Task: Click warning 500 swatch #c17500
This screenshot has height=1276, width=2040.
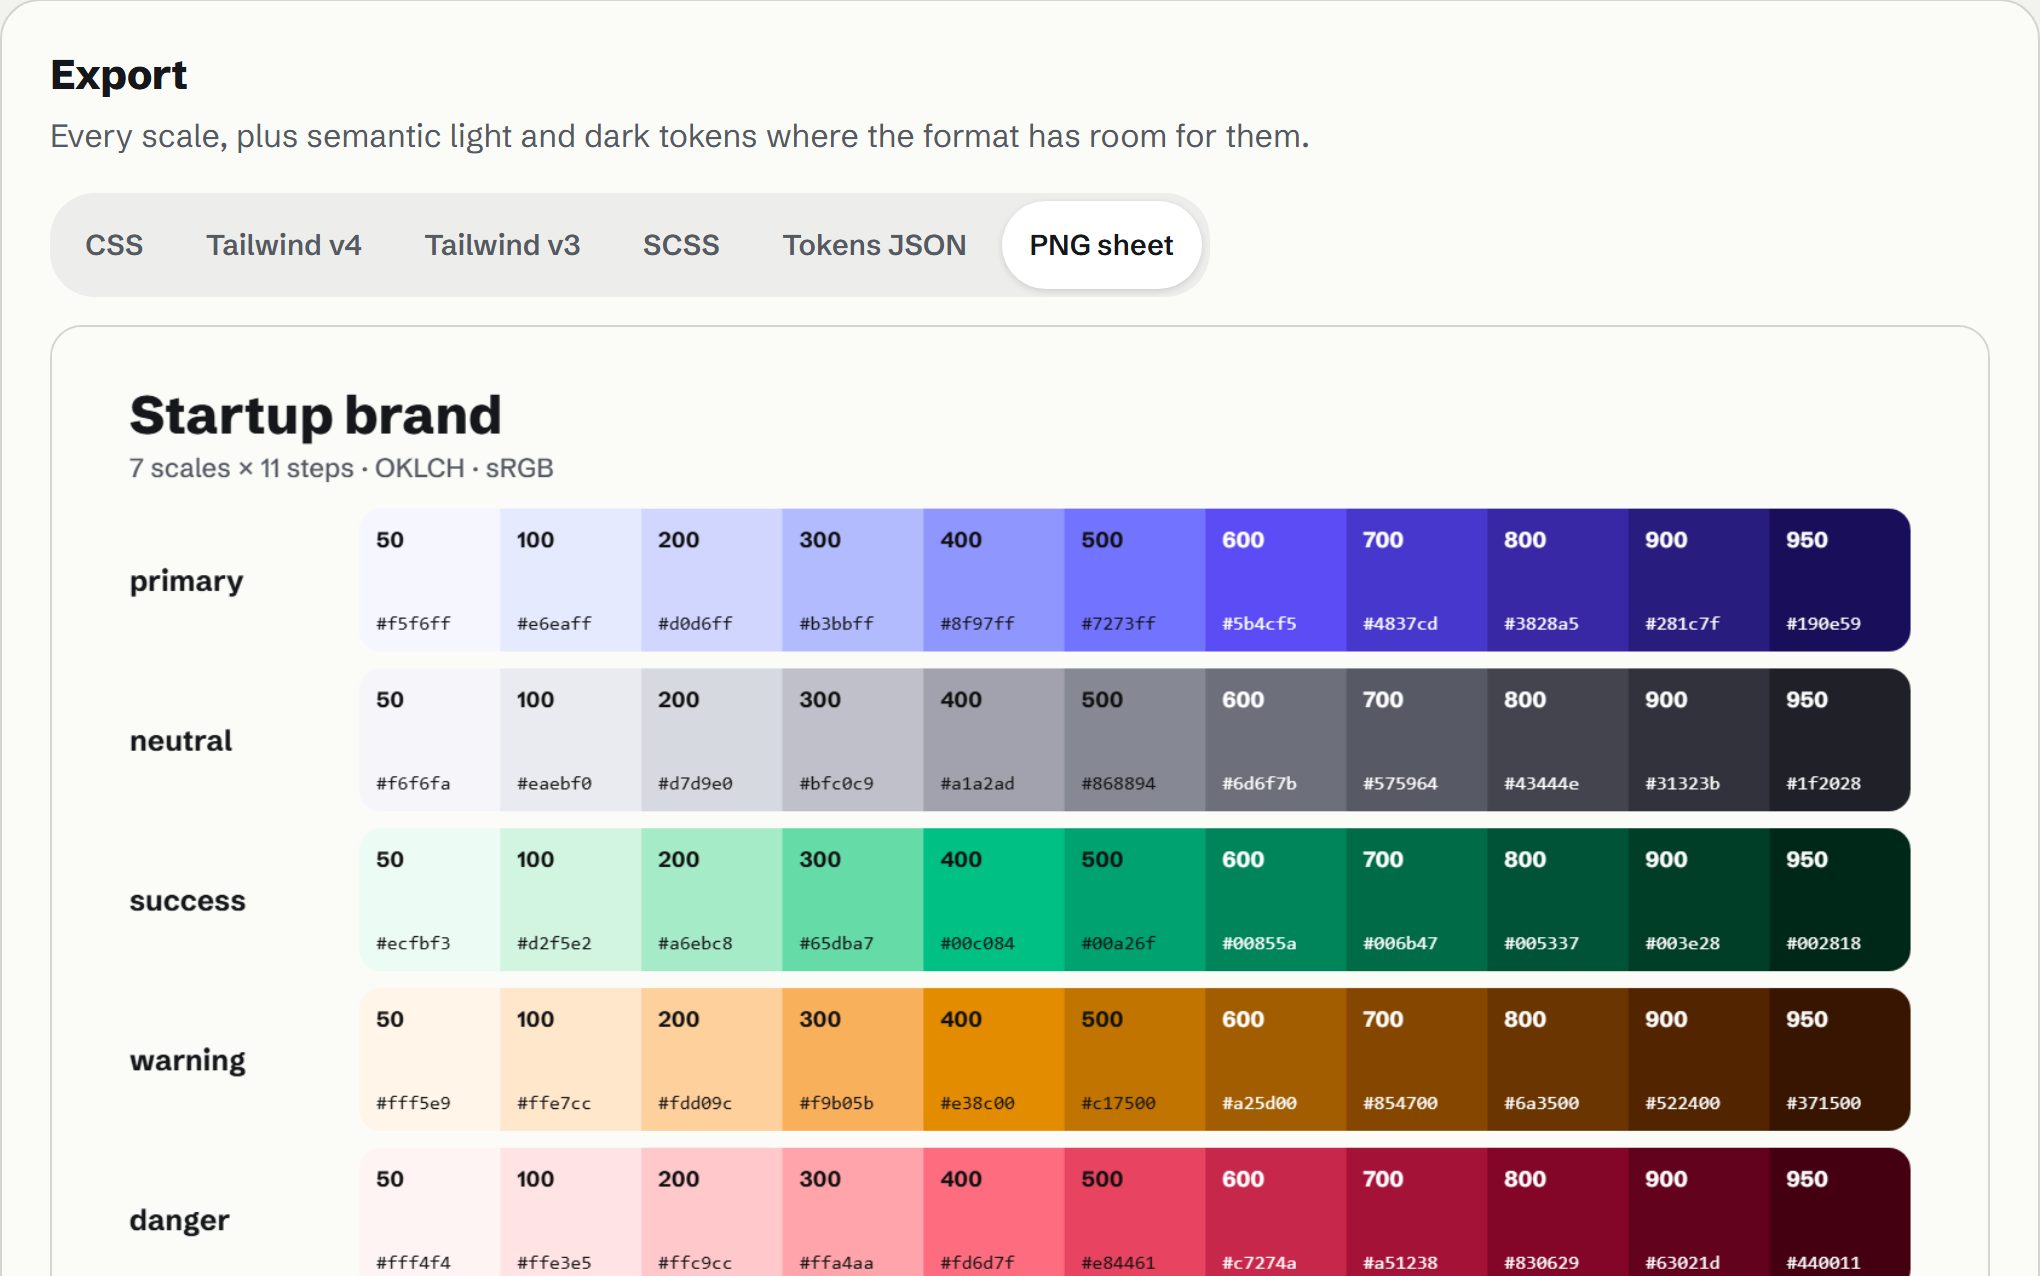Action: tap(1135, 1060)
